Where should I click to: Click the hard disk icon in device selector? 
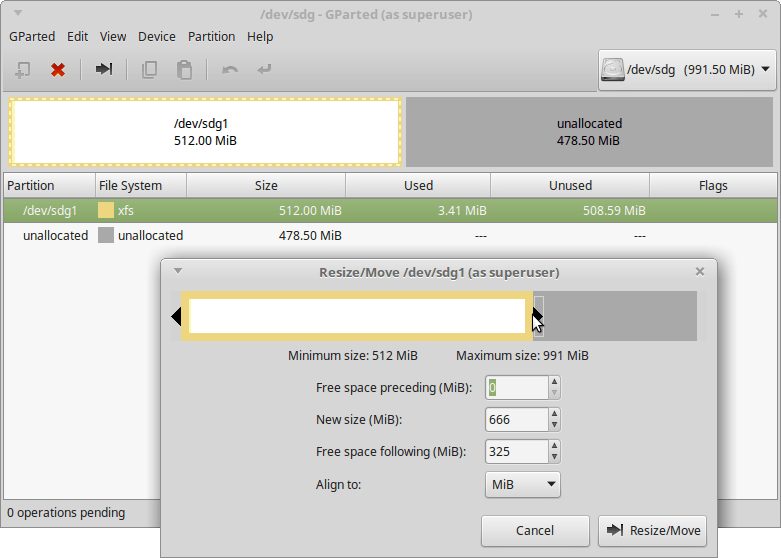tap(613, 69)
